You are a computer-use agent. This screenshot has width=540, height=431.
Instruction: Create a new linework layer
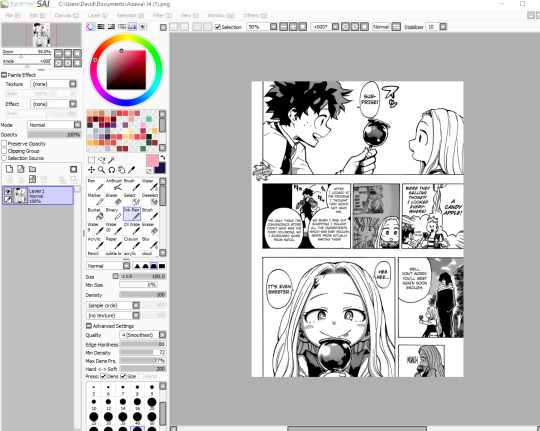pos(21,169)
